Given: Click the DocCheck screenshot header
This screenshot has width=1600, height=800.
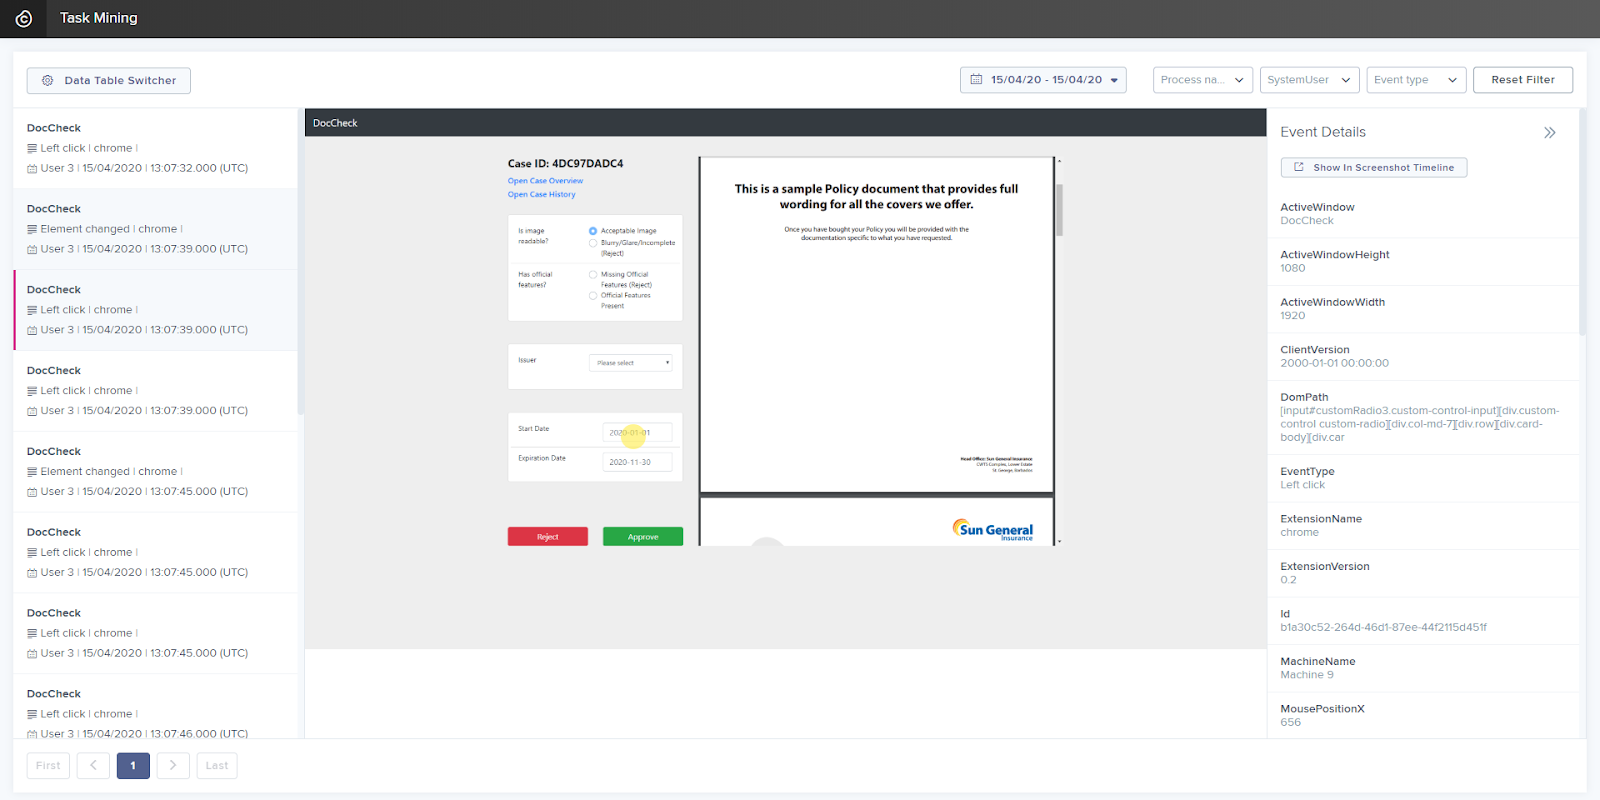Looking at the screenshot, I should point(785,123).
